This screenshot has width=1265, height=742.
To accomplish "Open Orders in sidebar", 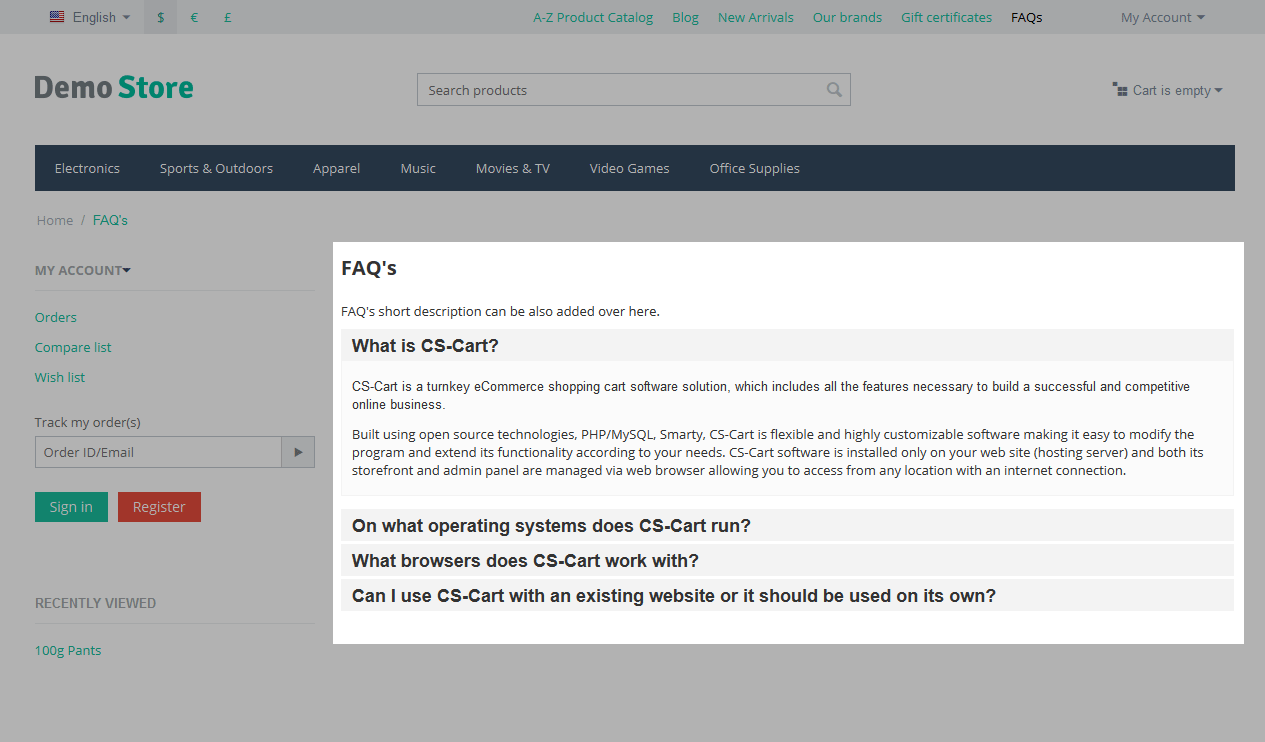I will click(56, 317).
